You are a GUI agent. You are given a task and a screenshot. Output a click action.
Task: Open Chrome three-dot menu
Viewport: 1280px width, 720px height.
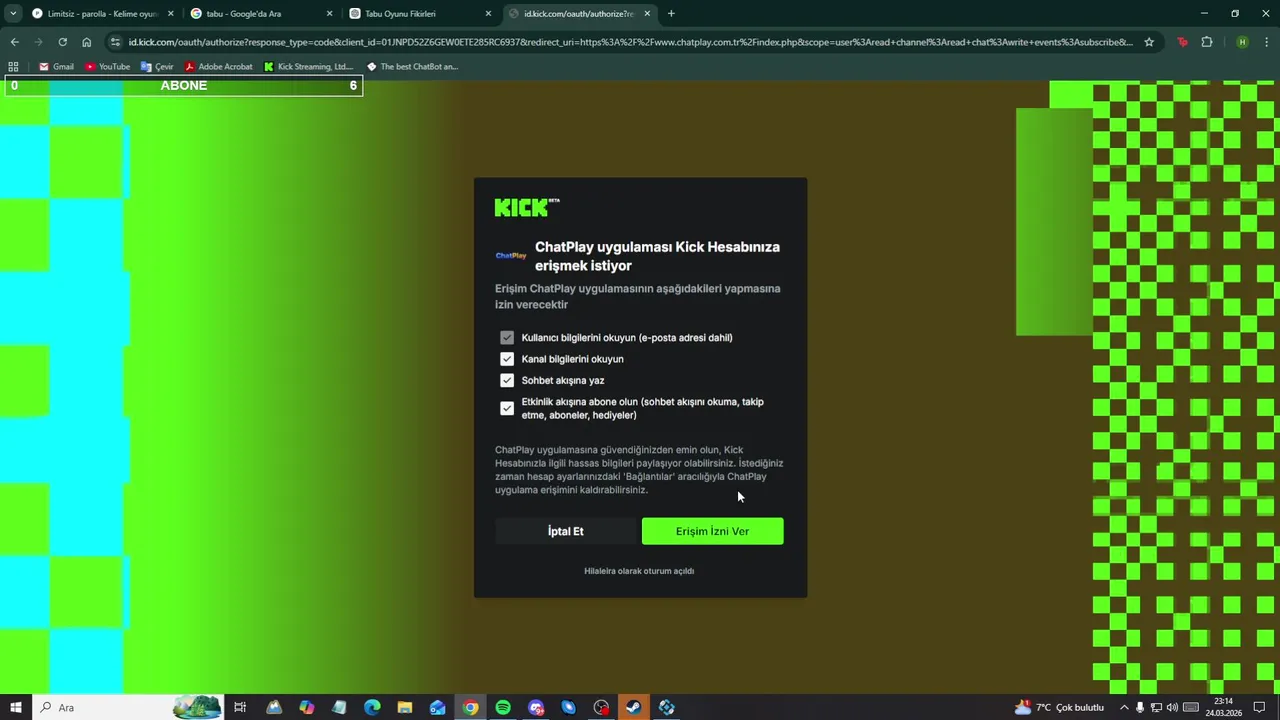click(x=1267, y=42)
